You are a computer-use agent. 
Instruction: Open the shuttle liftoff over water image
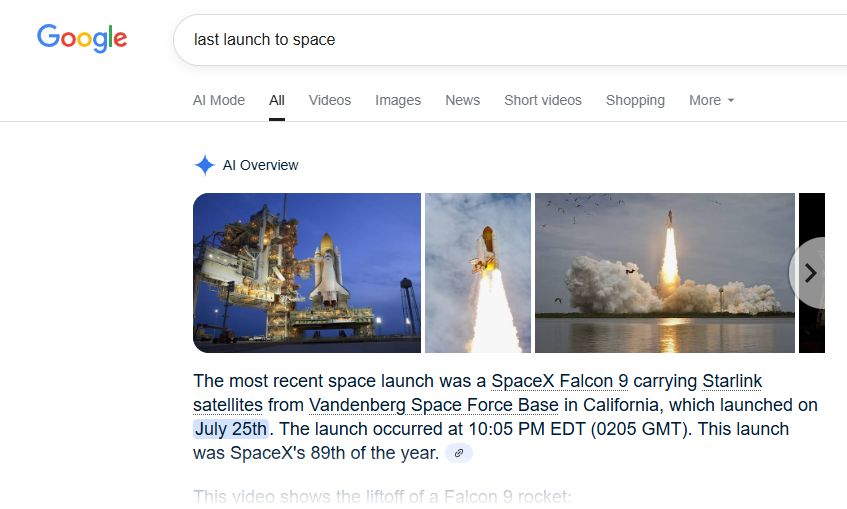click(665, 273)
